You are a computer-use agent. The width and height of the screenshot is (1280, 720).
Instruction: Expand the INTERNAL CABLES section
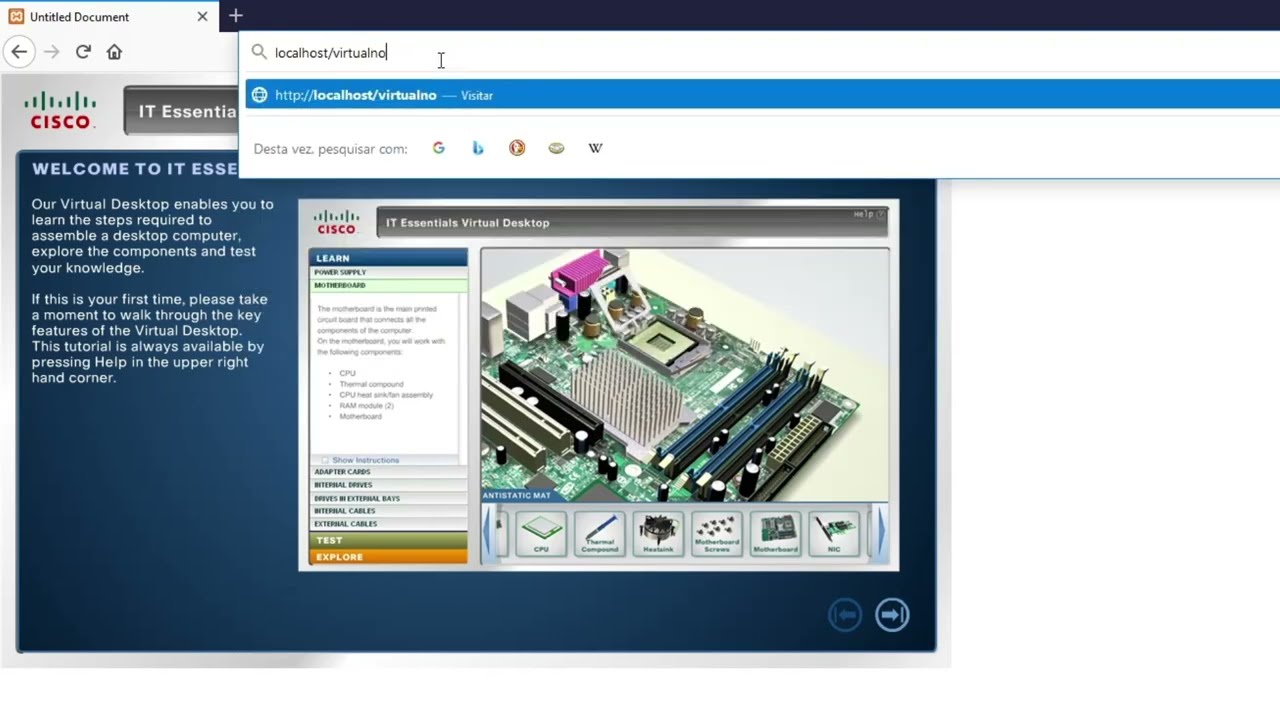click(388, 511)
